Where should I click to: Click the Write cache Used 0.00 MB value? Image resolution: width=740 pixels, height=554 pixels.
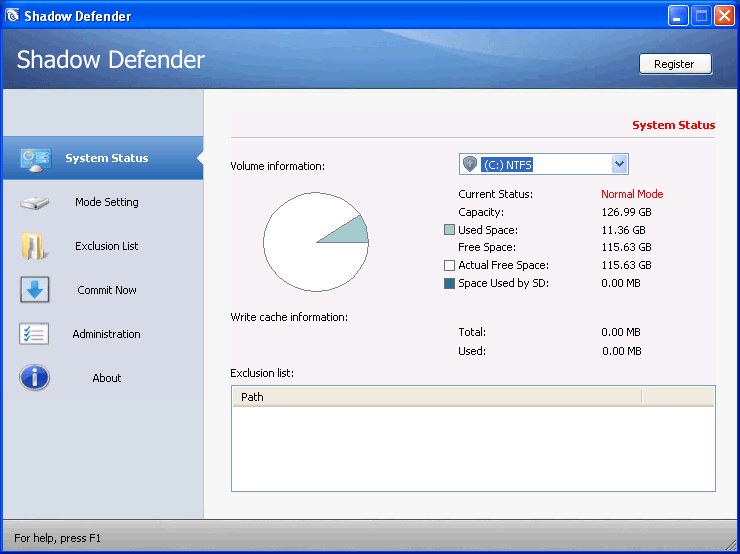[622, 351]
